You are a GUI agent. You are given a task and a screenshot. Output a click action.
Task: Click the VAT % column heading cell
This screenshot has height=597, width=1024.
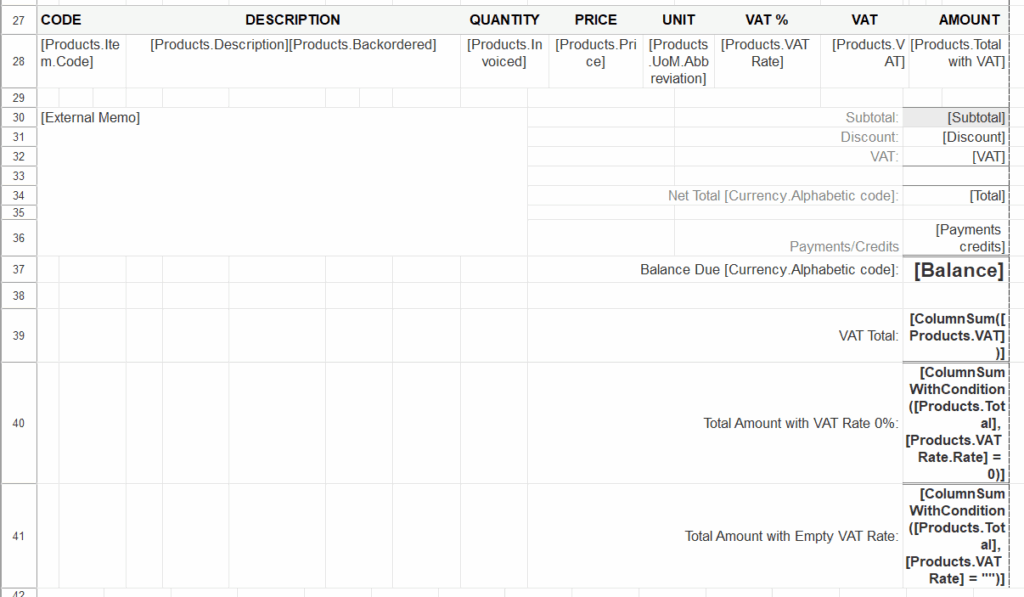coord(767,20)
